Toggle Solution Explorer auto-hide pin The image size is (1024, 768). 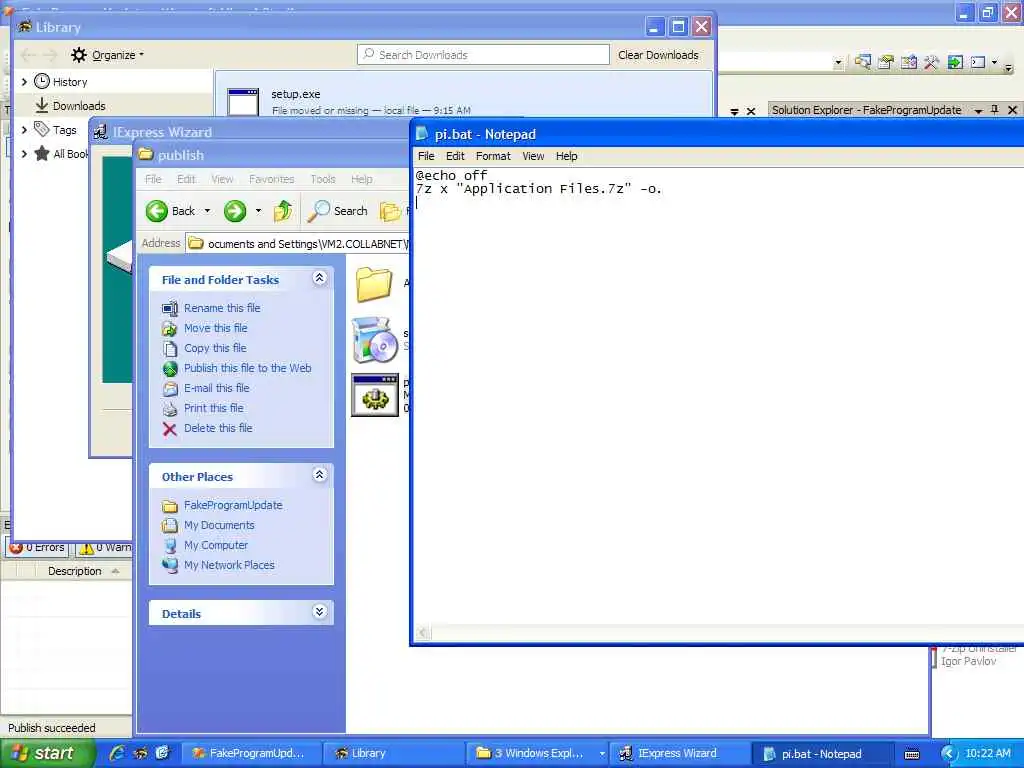coord(995,110)
